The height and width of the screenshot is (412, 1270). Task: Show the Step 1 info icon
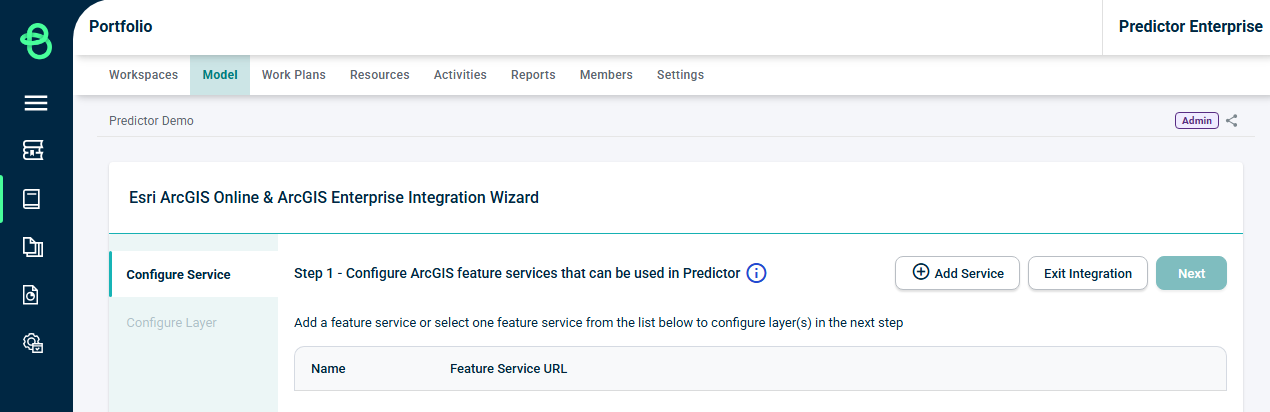pyautogui.click(x=757, y=273)
